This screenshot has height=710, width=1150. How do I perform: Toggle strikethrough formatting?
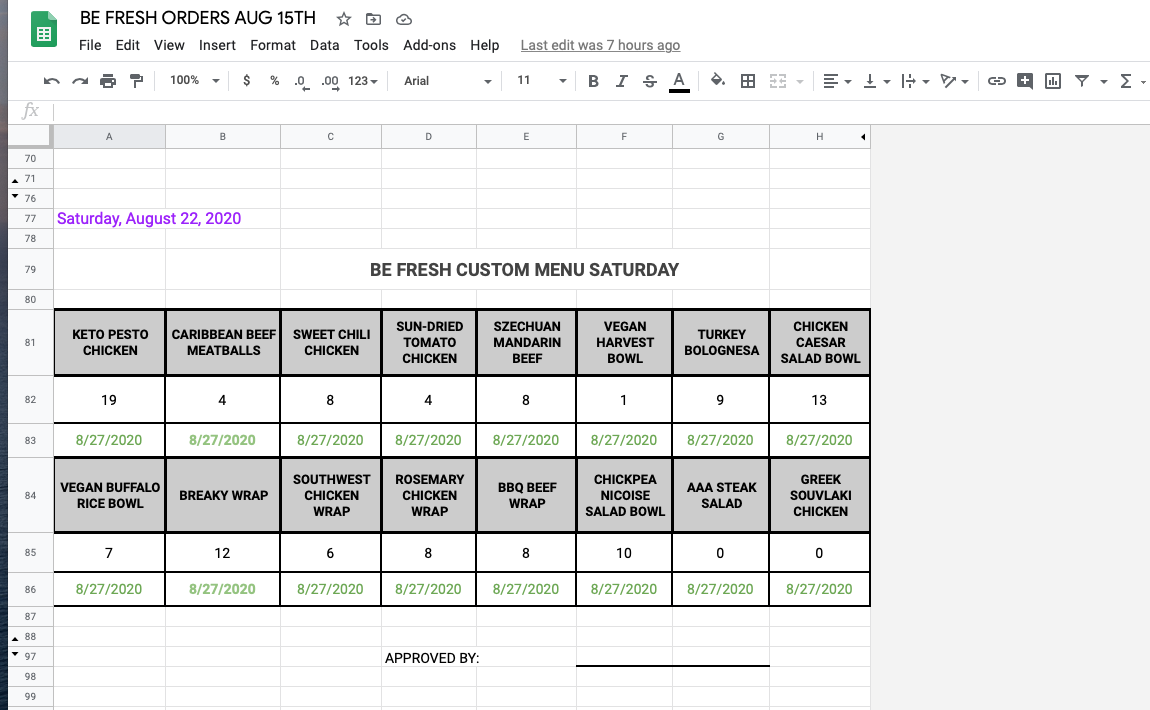pos(650,81)
